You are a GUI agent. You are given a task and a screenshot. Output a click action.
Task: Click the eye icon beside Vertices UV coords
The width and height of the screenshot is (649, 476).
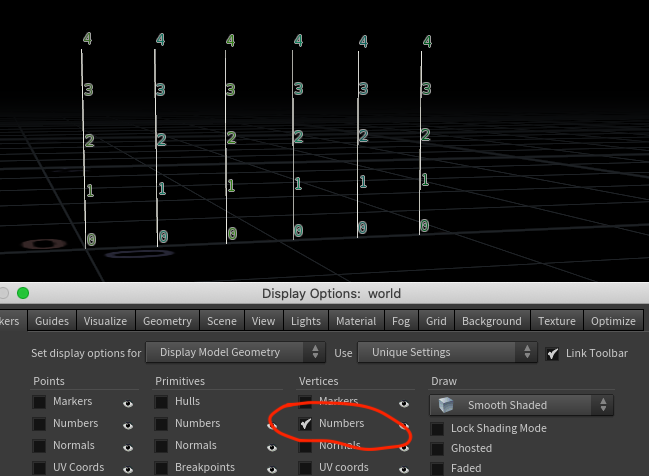coord(404,470)
